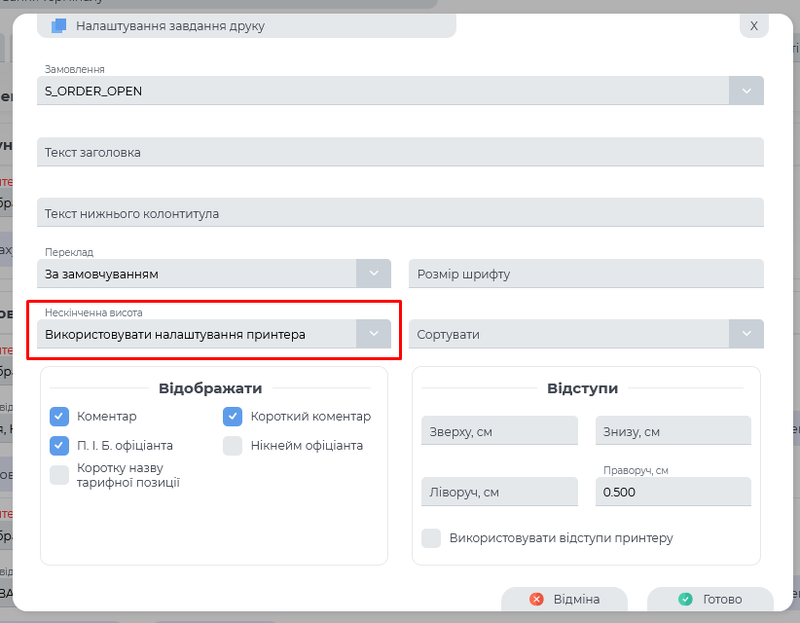Viewport: 800px width, 623px height.
Task: Disable the Короткий коментар checkbox
Action: [x=231, y=416]
